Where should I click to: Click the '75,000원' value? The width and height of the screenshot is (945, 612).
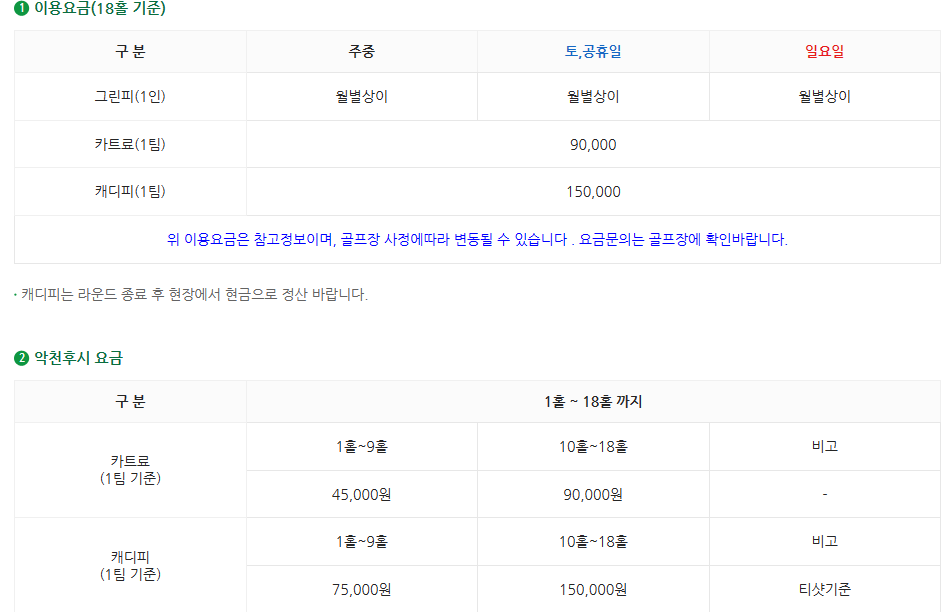[362, 590]
